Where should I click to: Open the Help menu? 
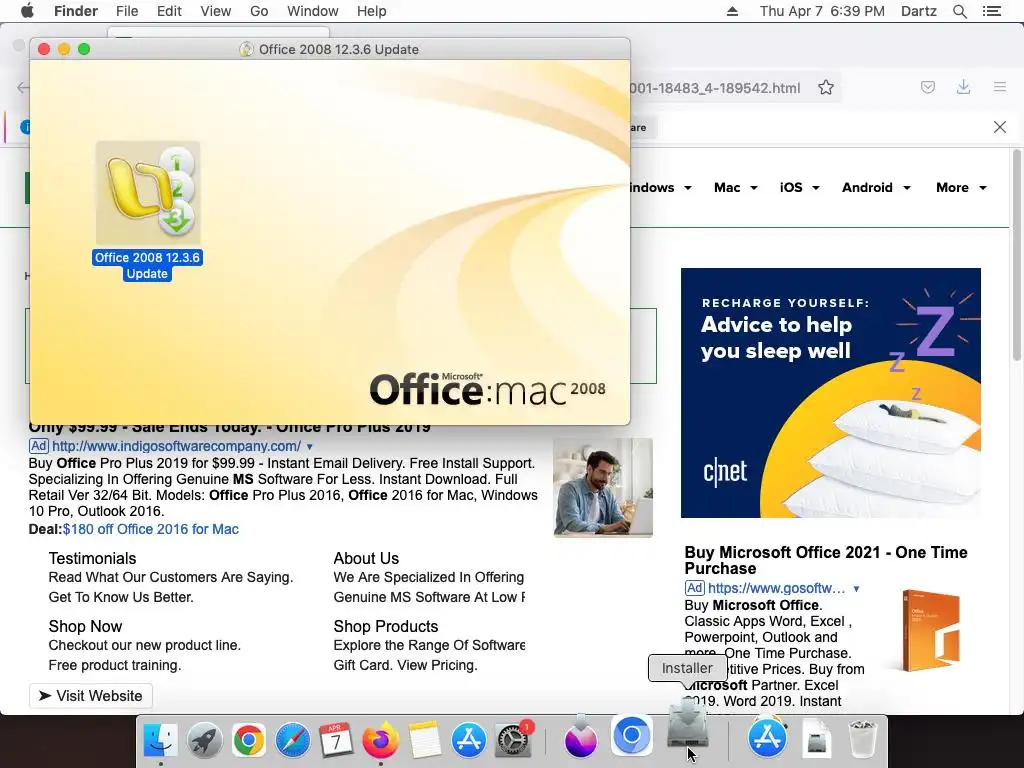(x=372, y=11)
